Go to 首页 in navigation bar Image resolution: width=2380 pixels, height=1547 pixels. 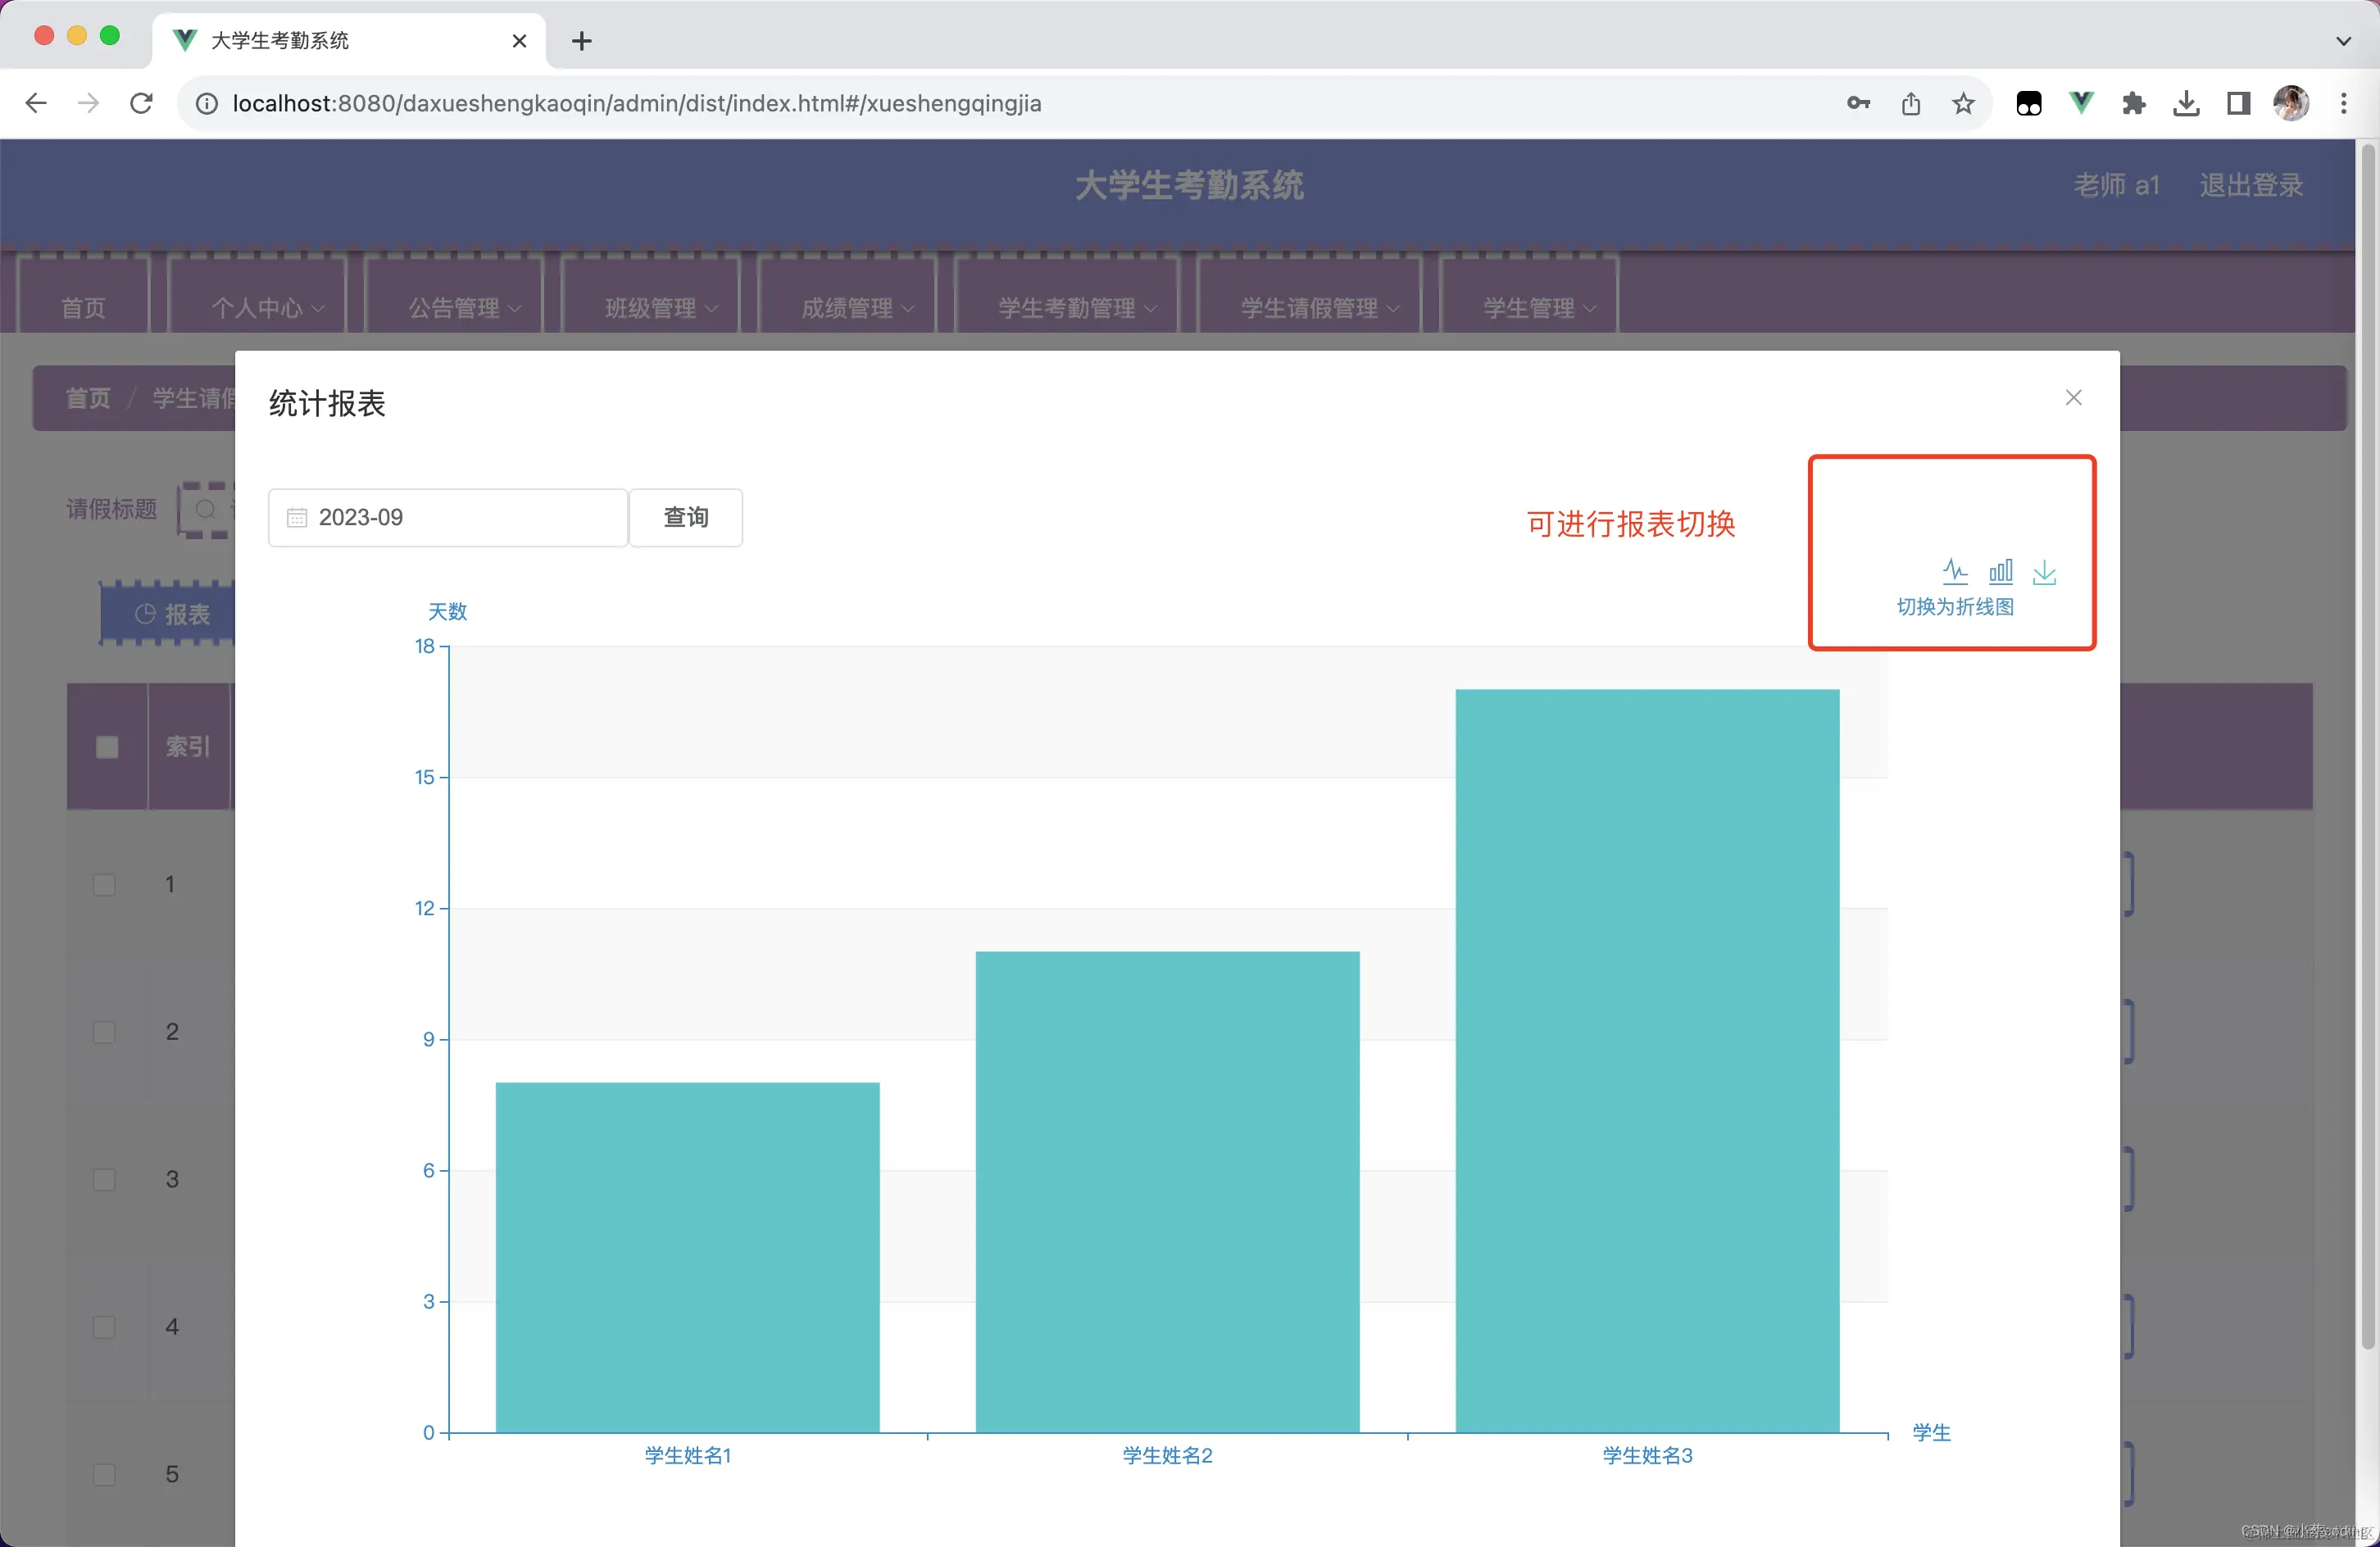pyautogui.click(x=83, y=308)
